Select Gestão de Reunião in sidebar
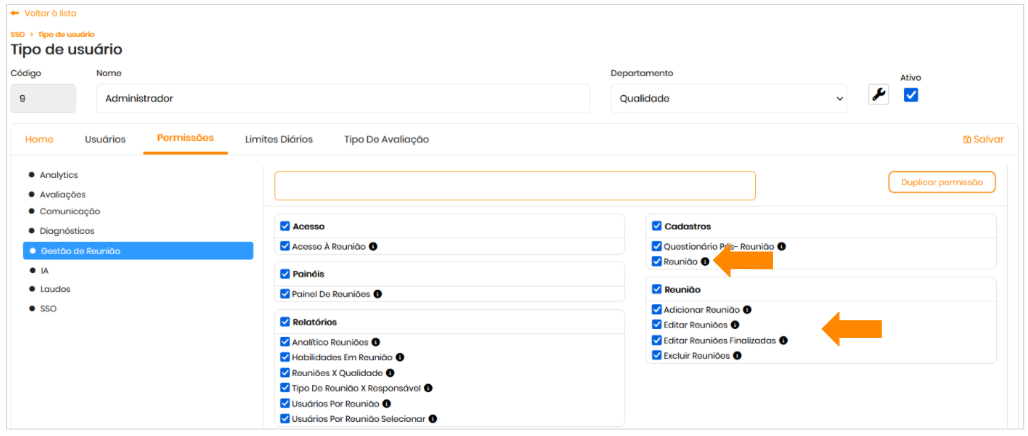Image resolution: width=1028 pixels, height=436 pixels. pyautogui.click(x=138, y=251)
